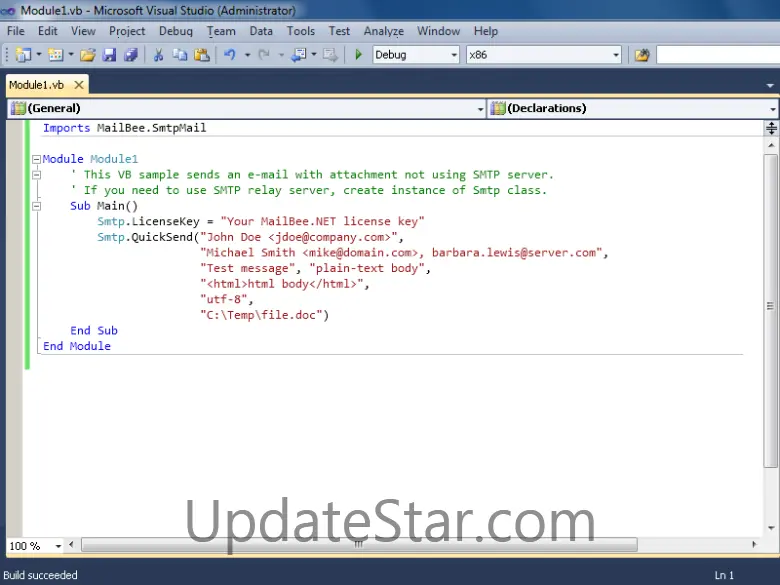The height and width of the screenshot is (585, 780).
Task: Open the File menu
Action: point(15,31)
